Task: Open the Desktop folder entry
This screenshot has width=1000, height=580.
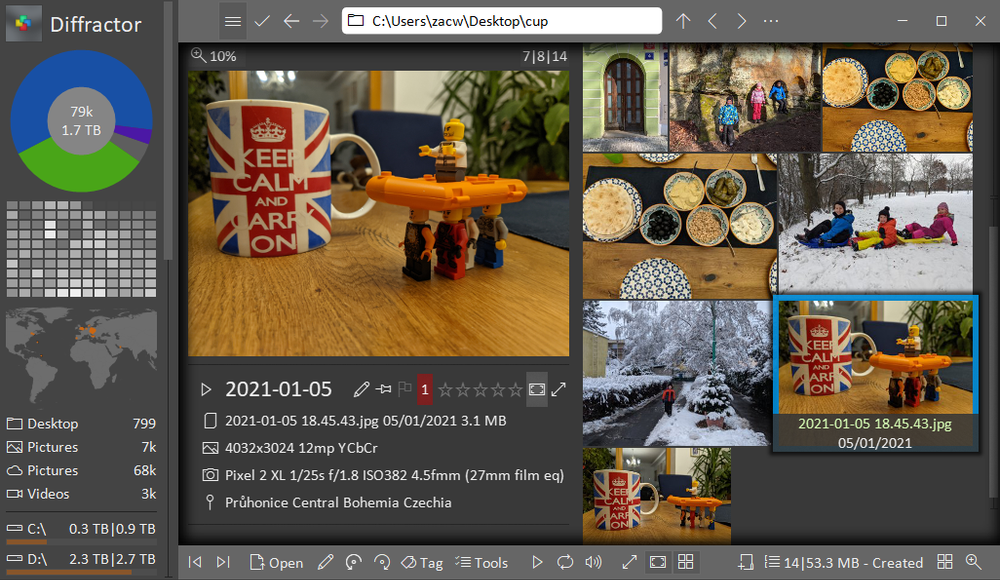Action: (x=81, y=424)
